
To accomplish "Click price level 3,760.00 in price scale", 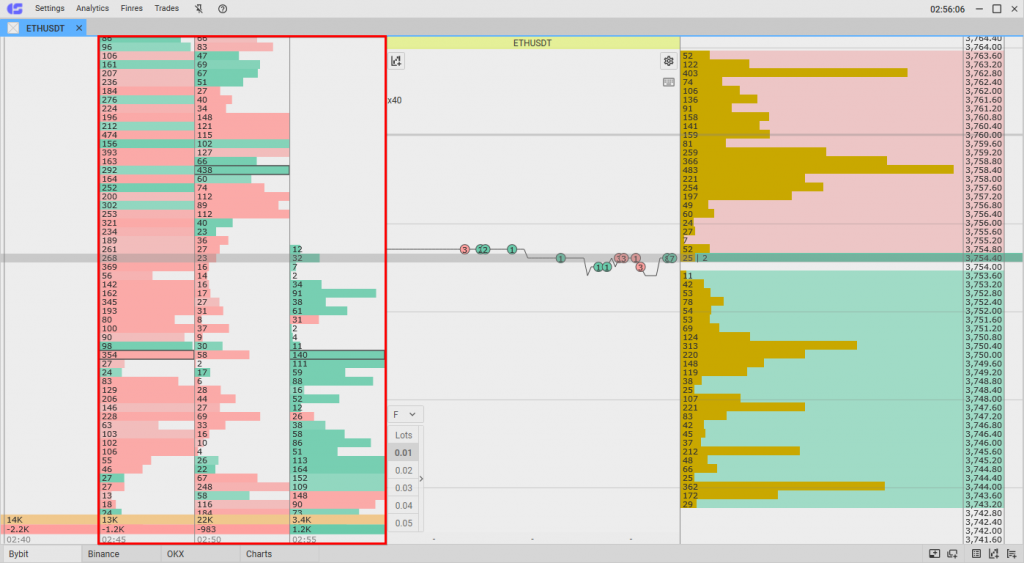I will click(x=984, y=135).
